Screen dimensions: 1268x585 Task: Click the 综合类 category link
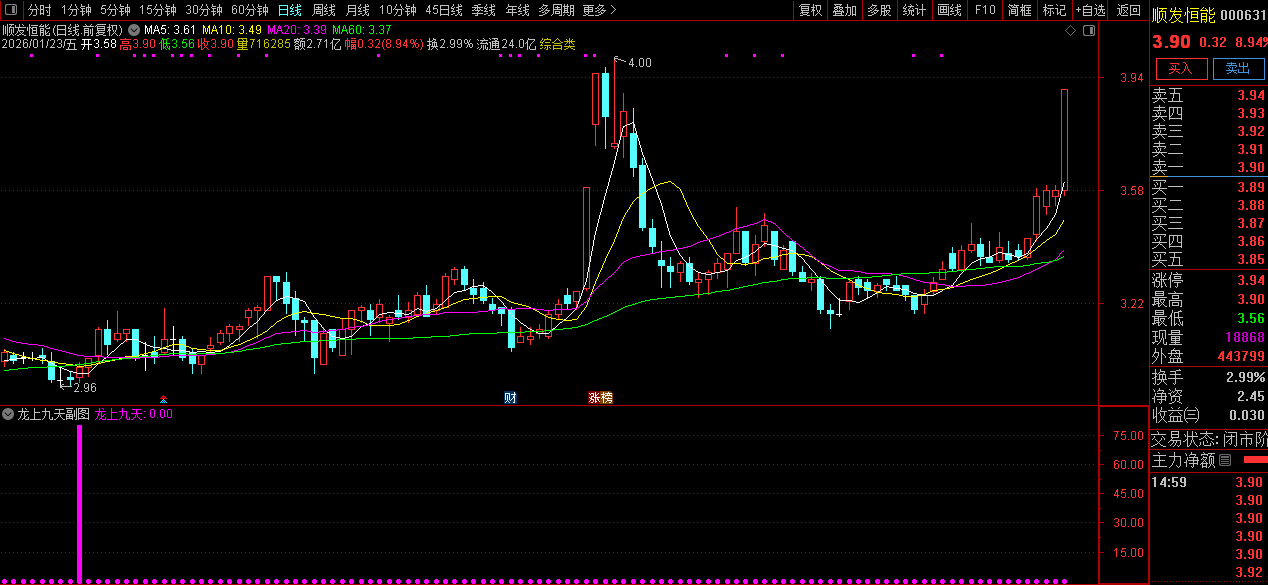(557, 44)
